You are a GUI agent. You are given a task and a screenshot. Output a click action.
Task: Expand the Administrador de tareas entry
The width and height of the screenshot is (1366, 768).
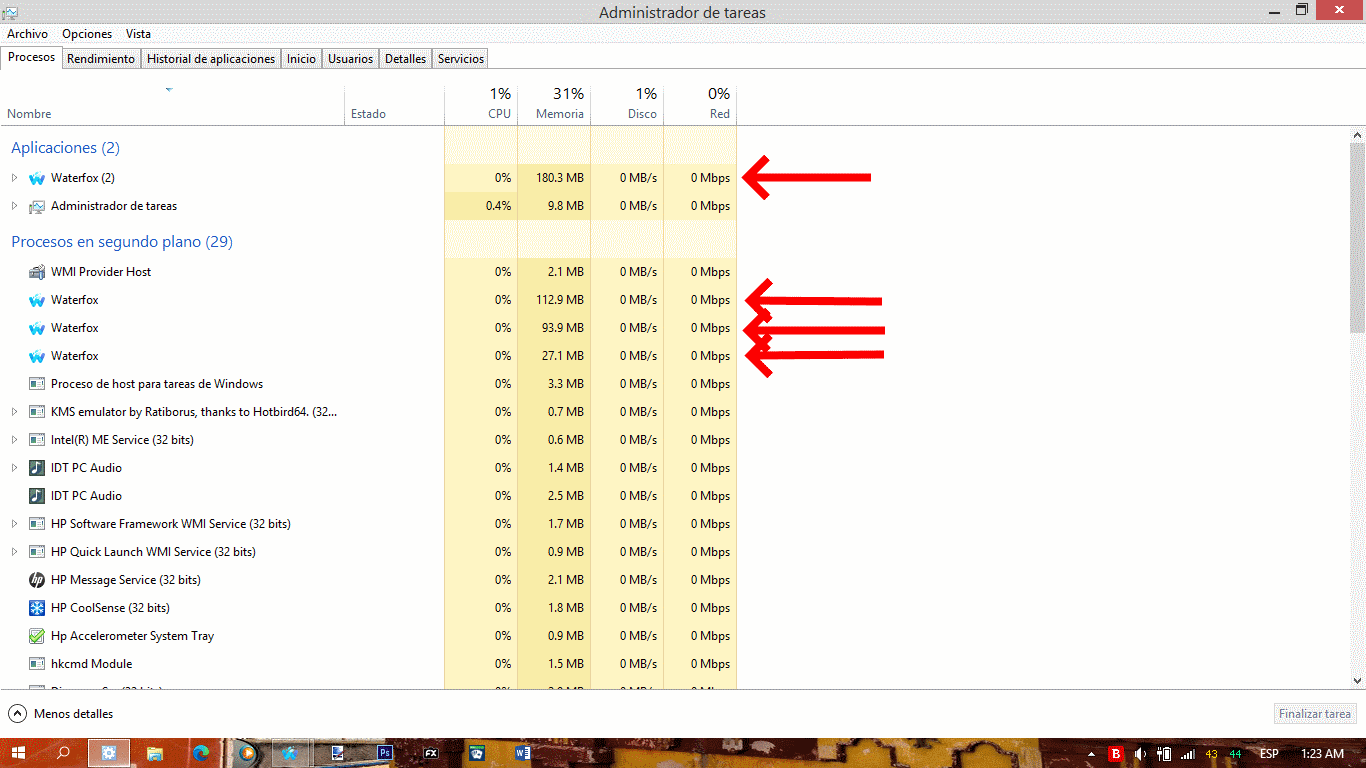(x=14, y=206)
